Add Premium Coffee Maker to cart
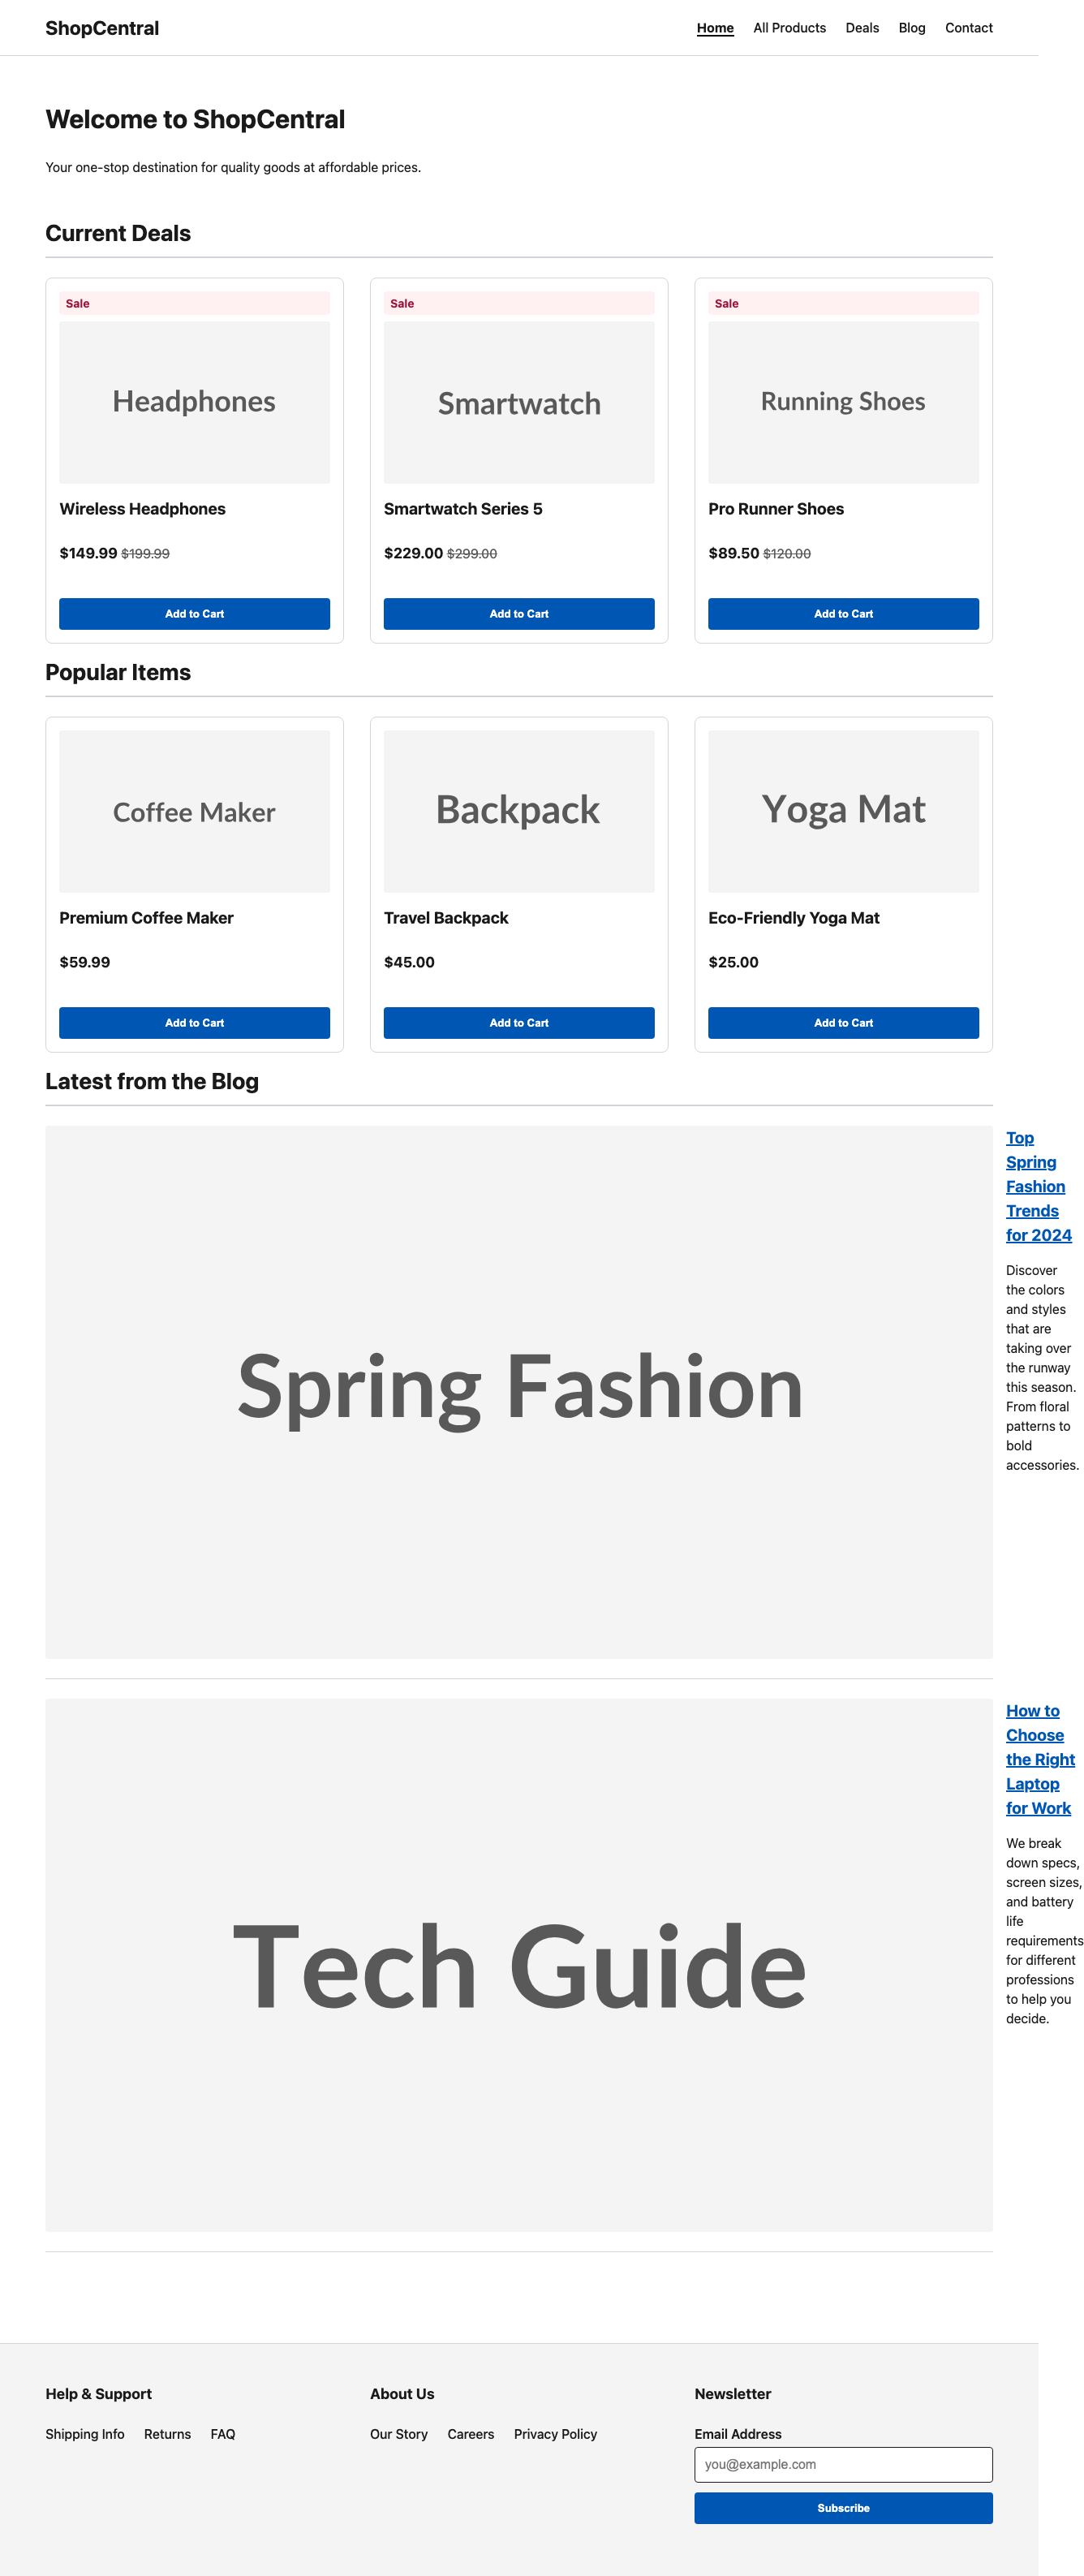This screenshot has width=1084, height=2576. 194,1023
